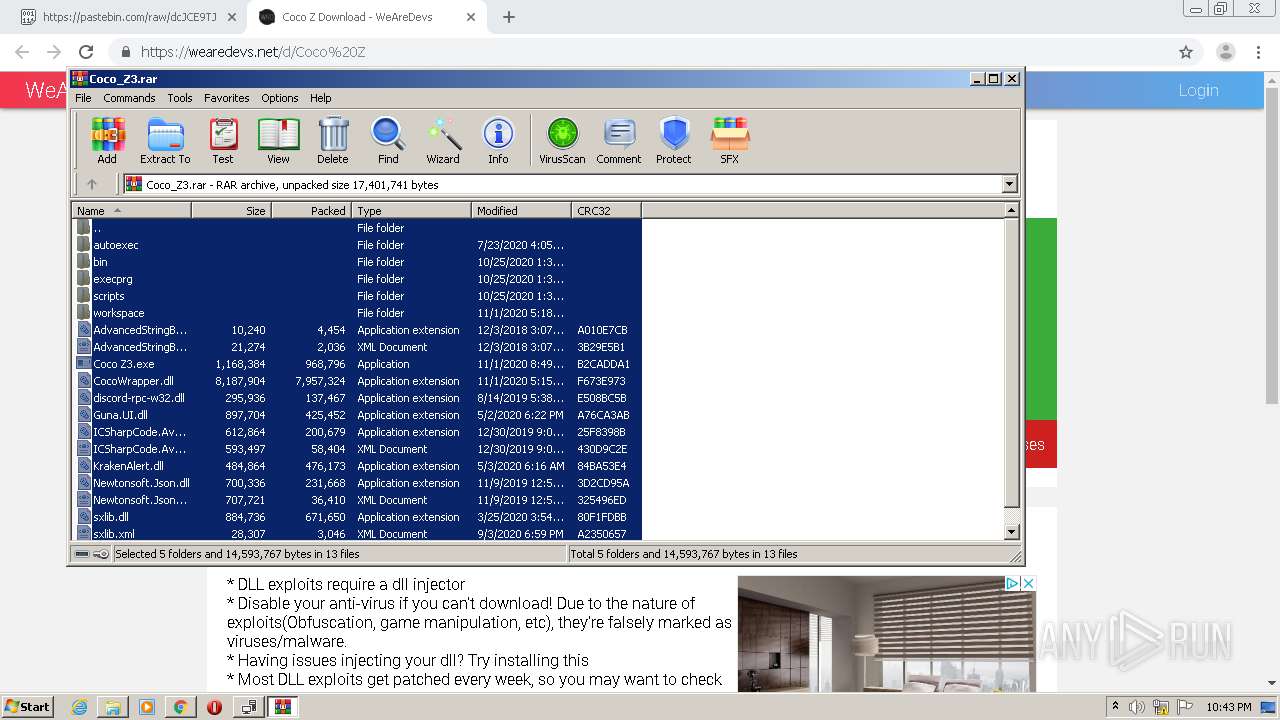Select the sxlib.xml file
Viewport: 1280px width, 720px height.
(x=357, y=534)
